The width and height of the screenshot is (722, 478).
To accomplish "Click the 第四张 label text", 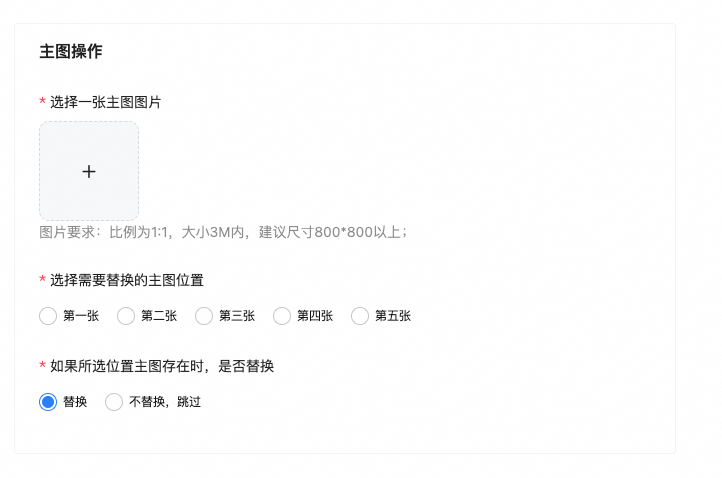I will pyautogui.click(x=315, y=316).
